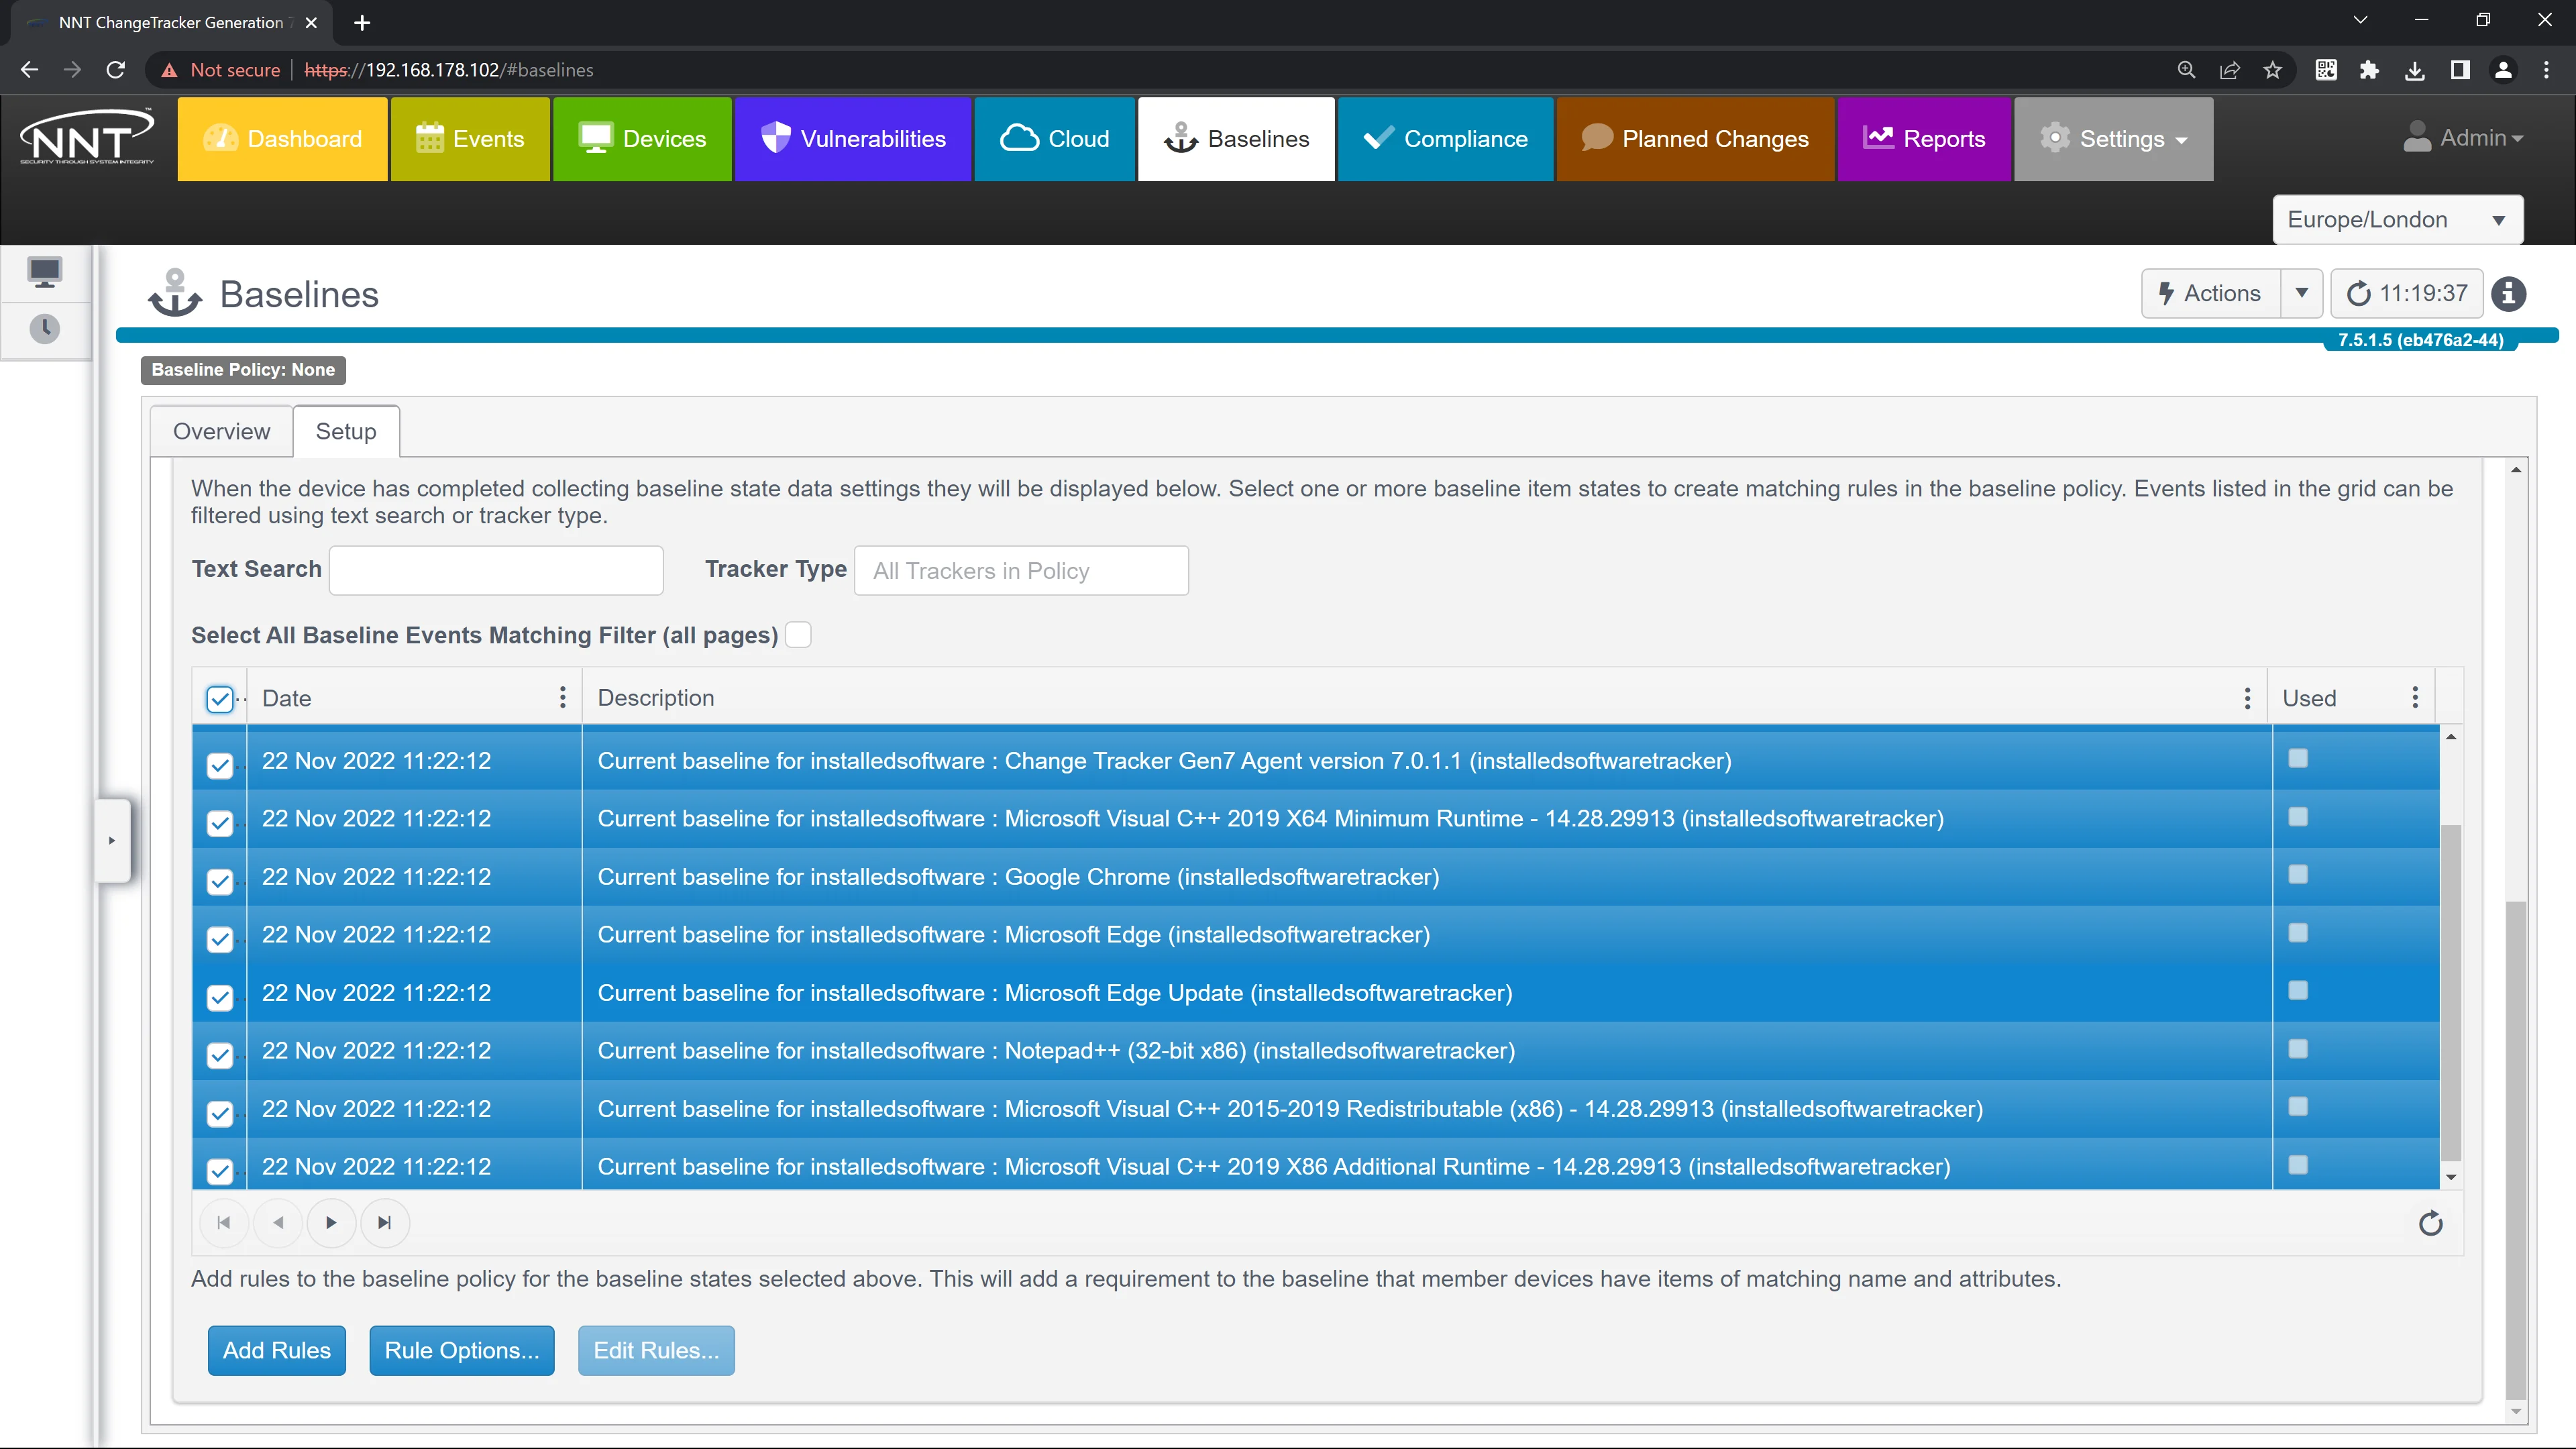The image size is (2576, 1449).
Task: Uncheck the Notepad++ row checkbox
Action: [220, 1055]
